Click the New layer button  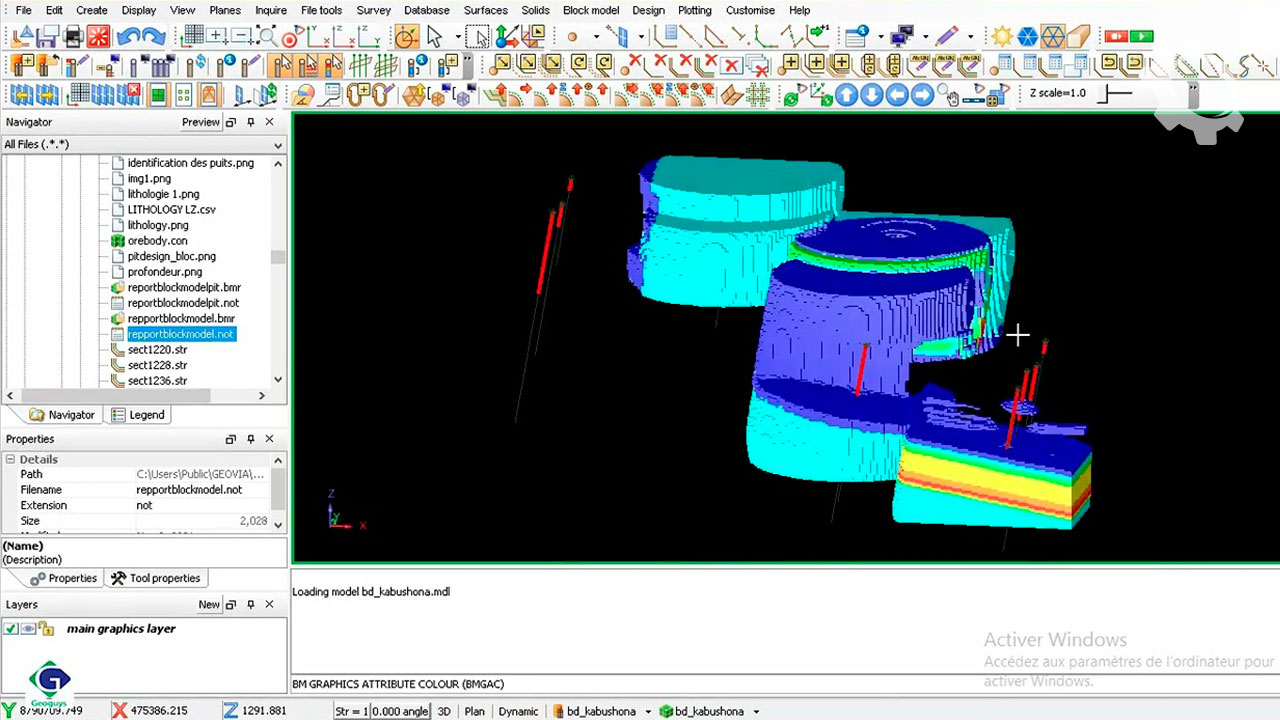pyautogui.click(x=208, y=604)
